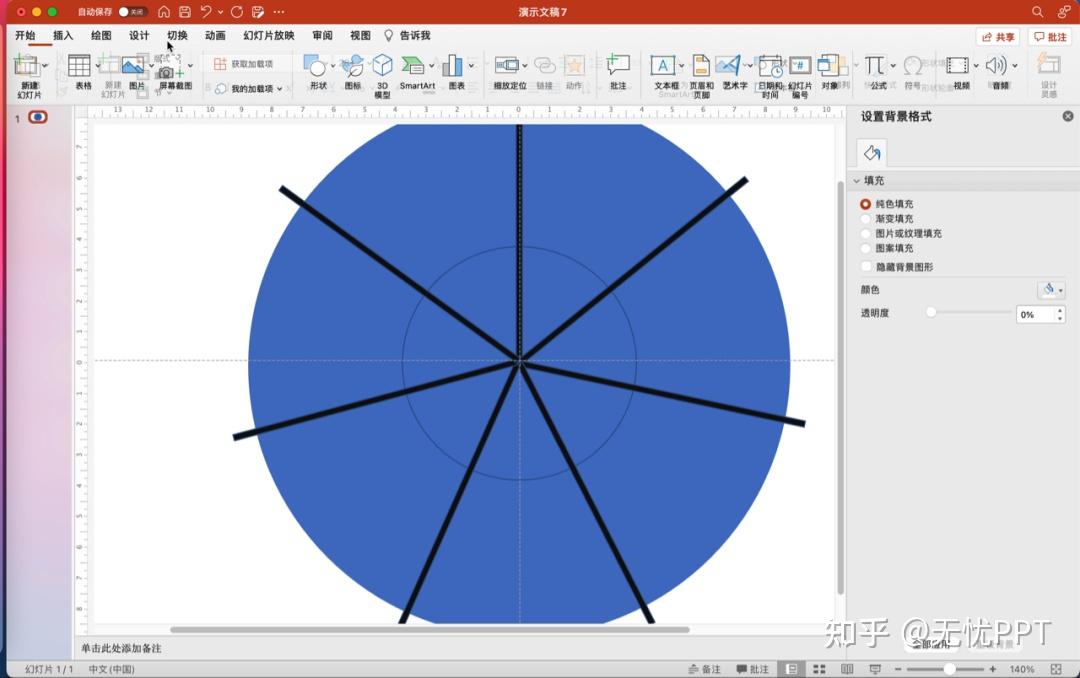Open the 形状 dropdown arrow

[x=333, y=66]
